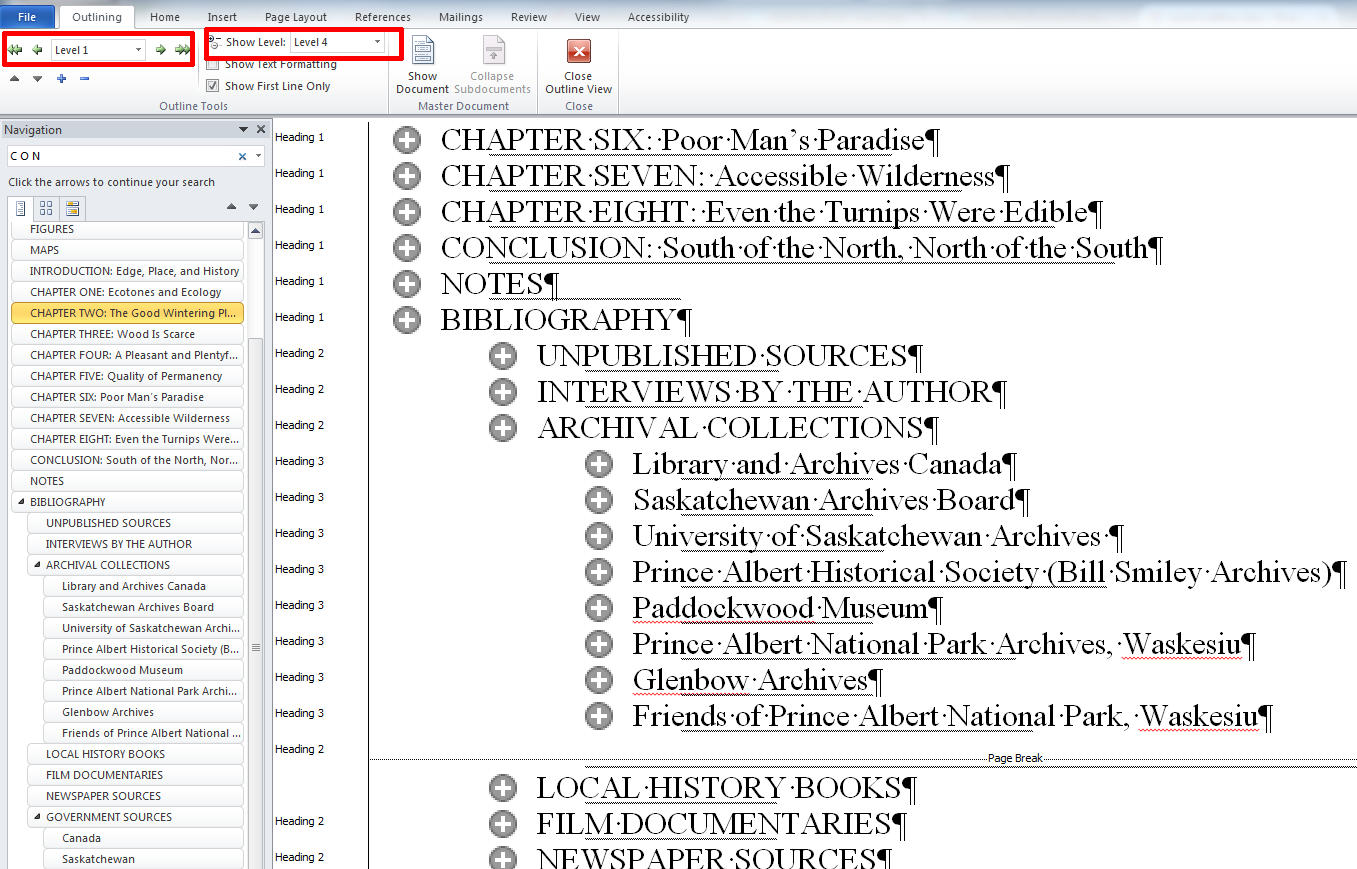Open the File tab
Image resolution: width=1357 pixels, height=869 pixels.
(x=27, y=17)
